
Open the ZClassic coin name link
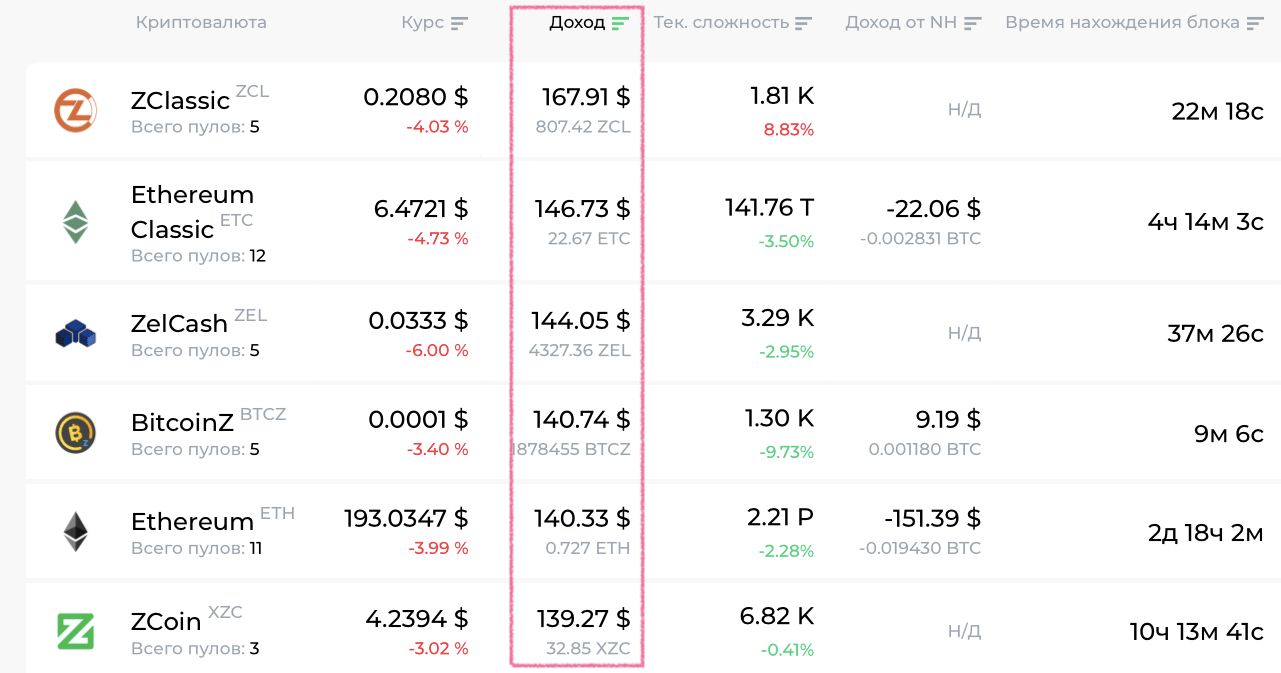point(180,101)
